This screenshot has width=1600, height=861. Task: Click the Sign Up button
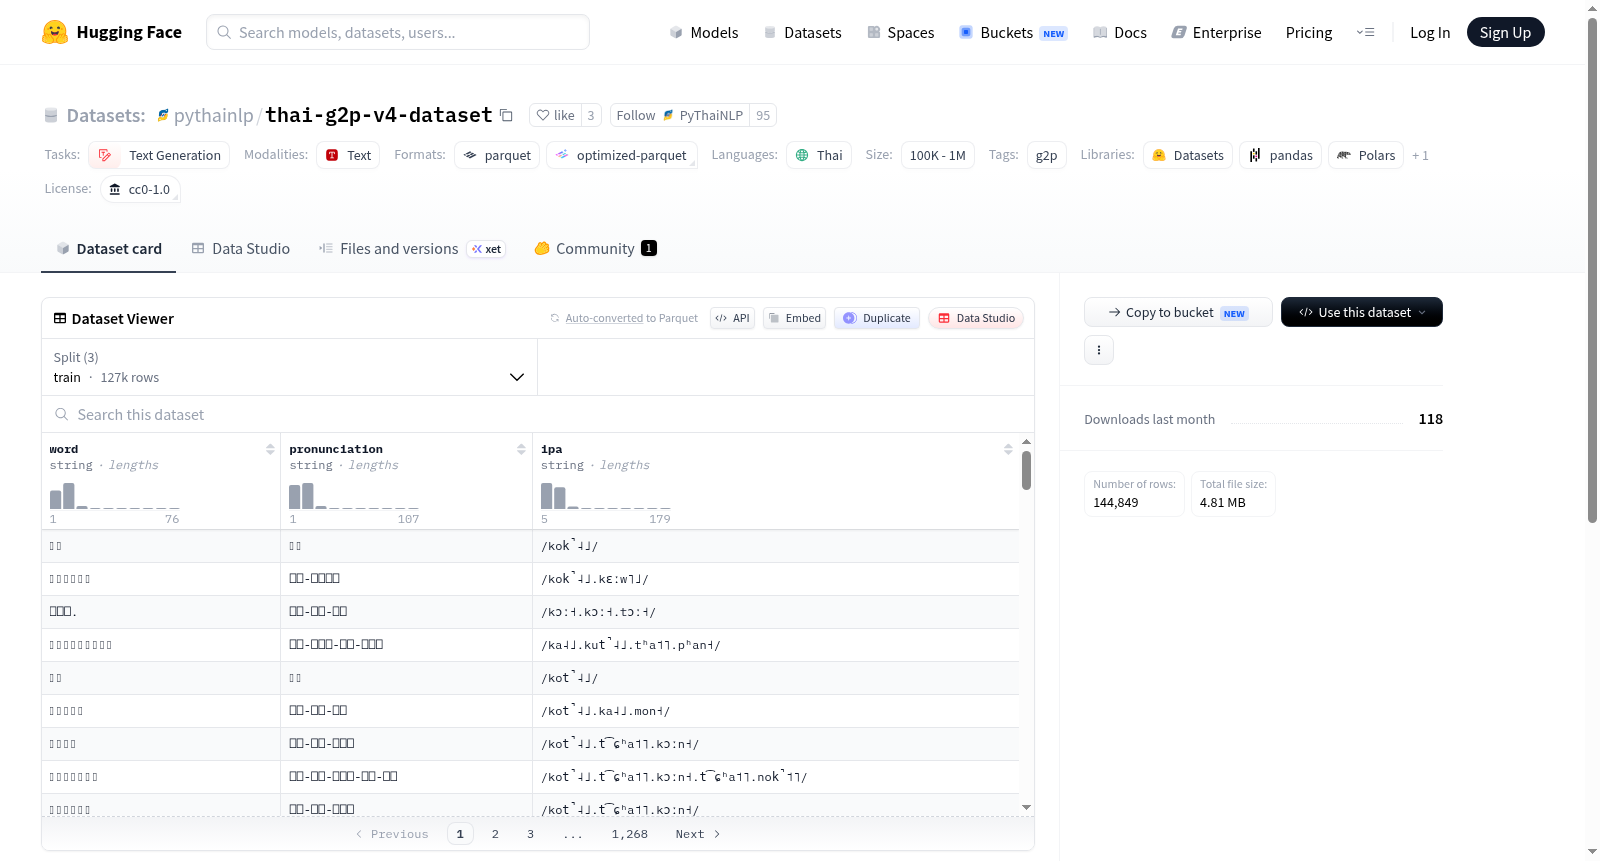pyautogui.click(x=1505, y=32)
